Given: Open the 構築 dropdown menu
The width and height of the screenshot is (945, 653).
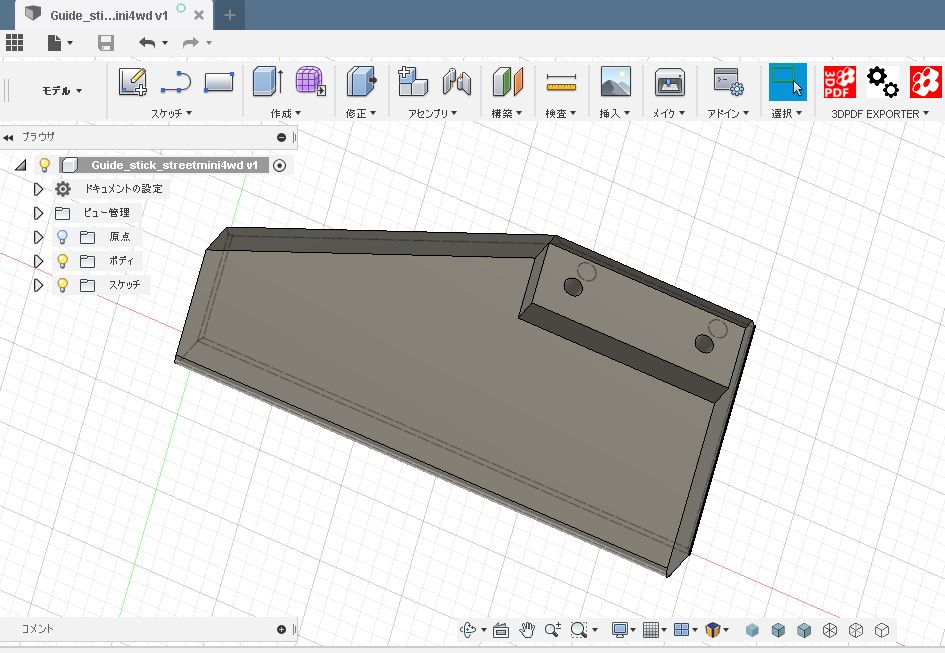Looking at the screenshot, I should click(x=506, y=113).
